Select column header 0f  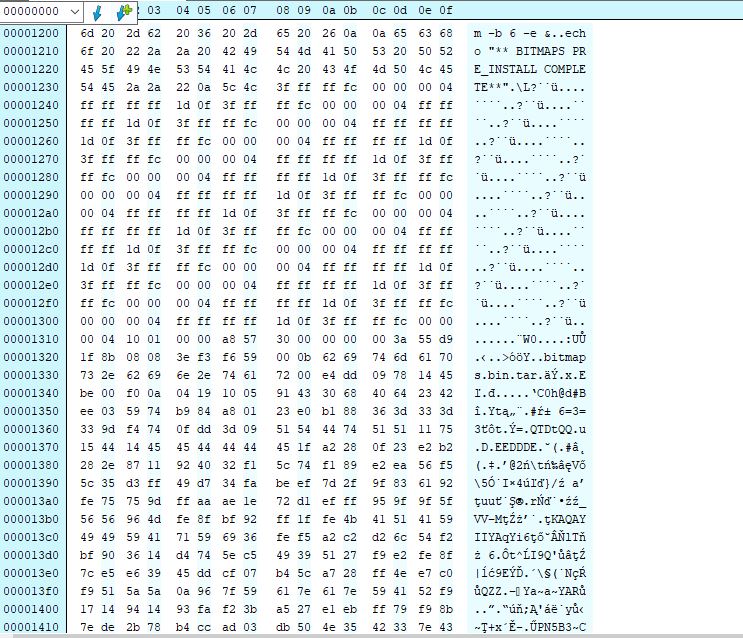446,10
